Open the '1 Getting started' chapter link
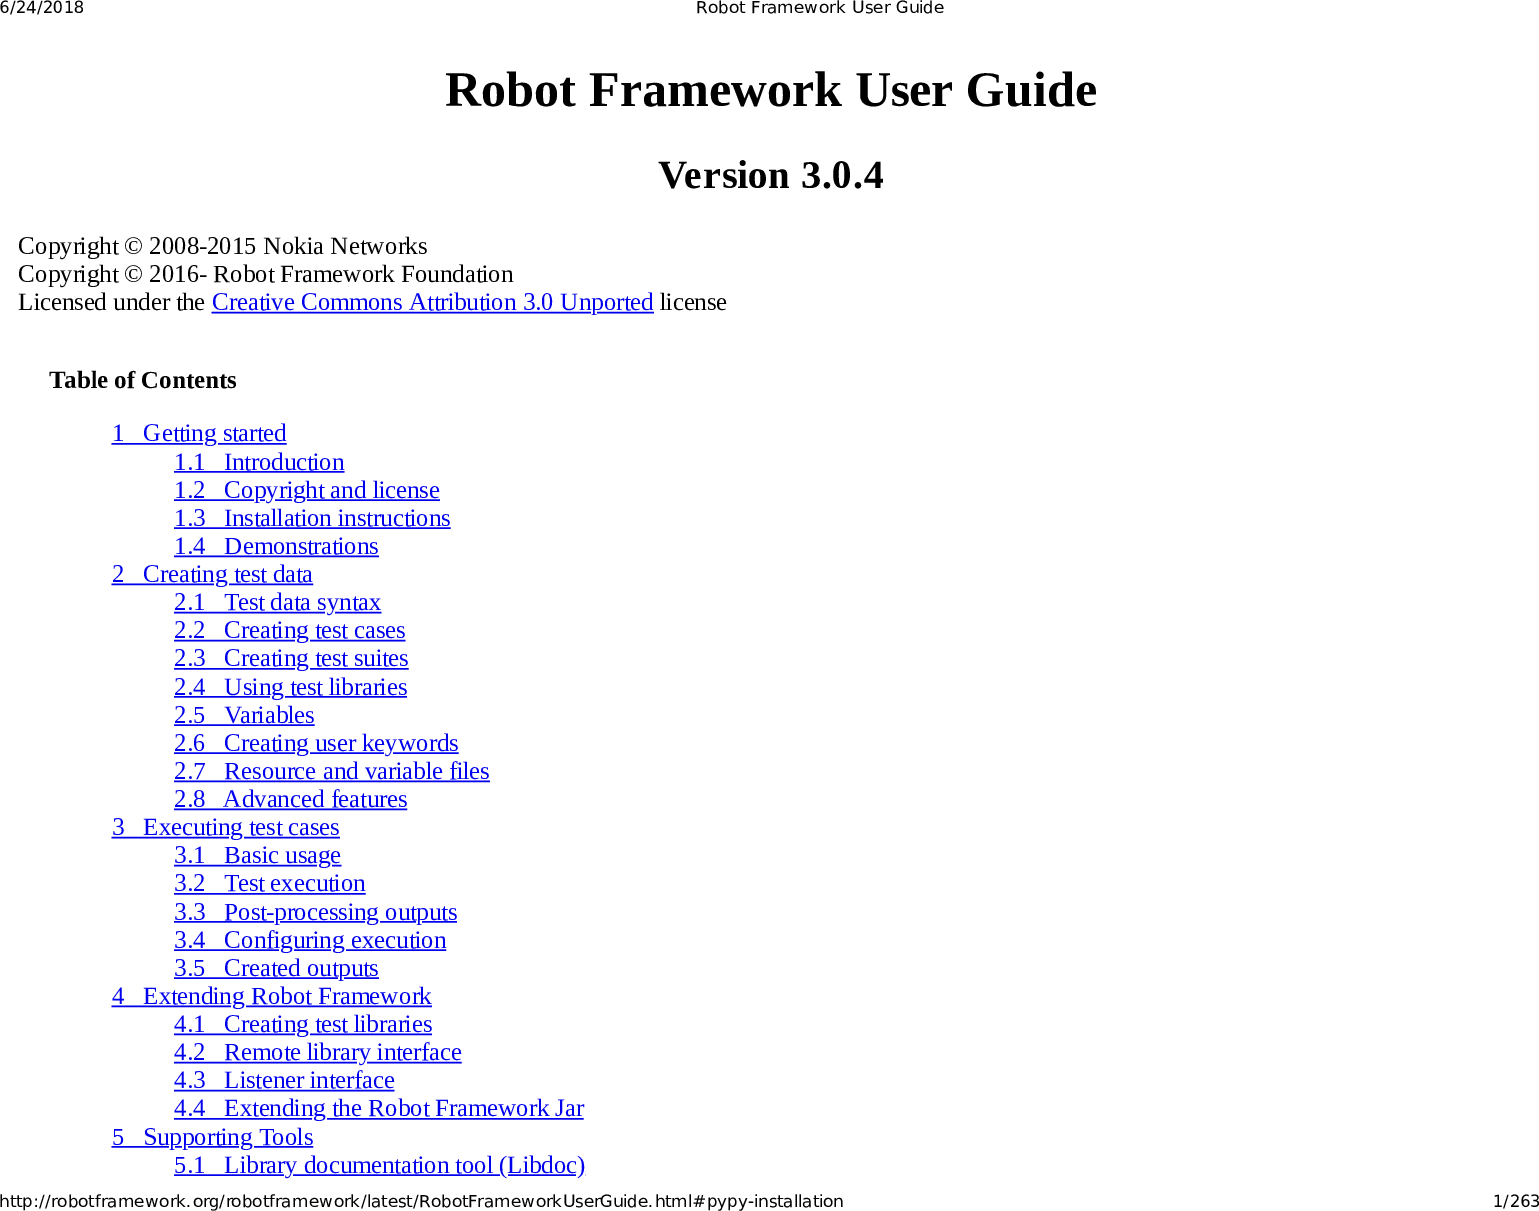Viewport: 1539px width, 1211px height. pos(199,433)
